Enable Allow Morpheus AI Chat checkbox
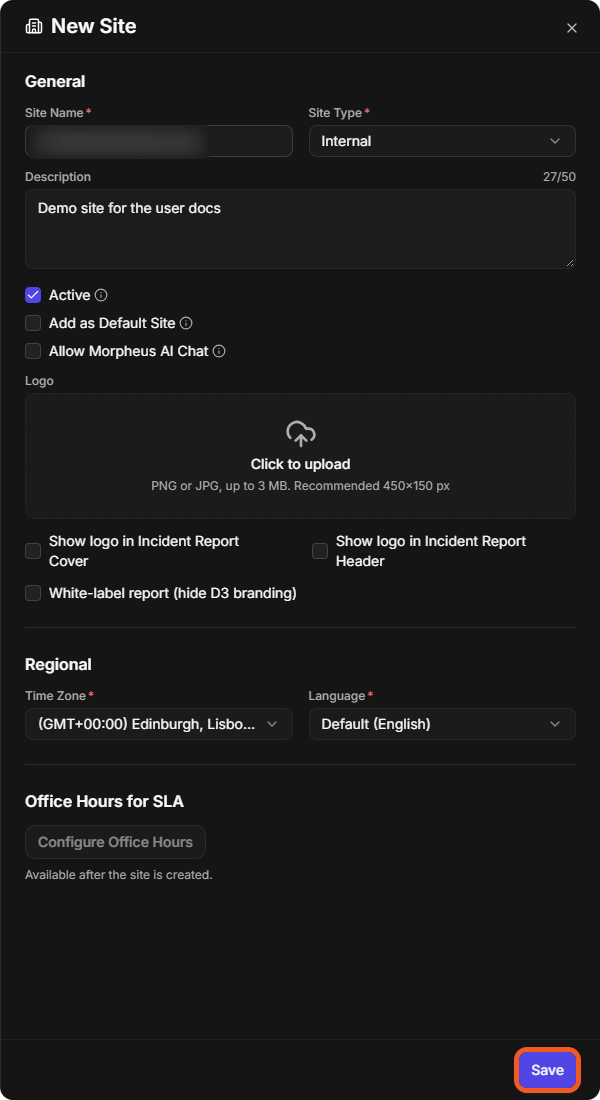The height and width of the screenshot is (1100, 600). click(33, 351)
